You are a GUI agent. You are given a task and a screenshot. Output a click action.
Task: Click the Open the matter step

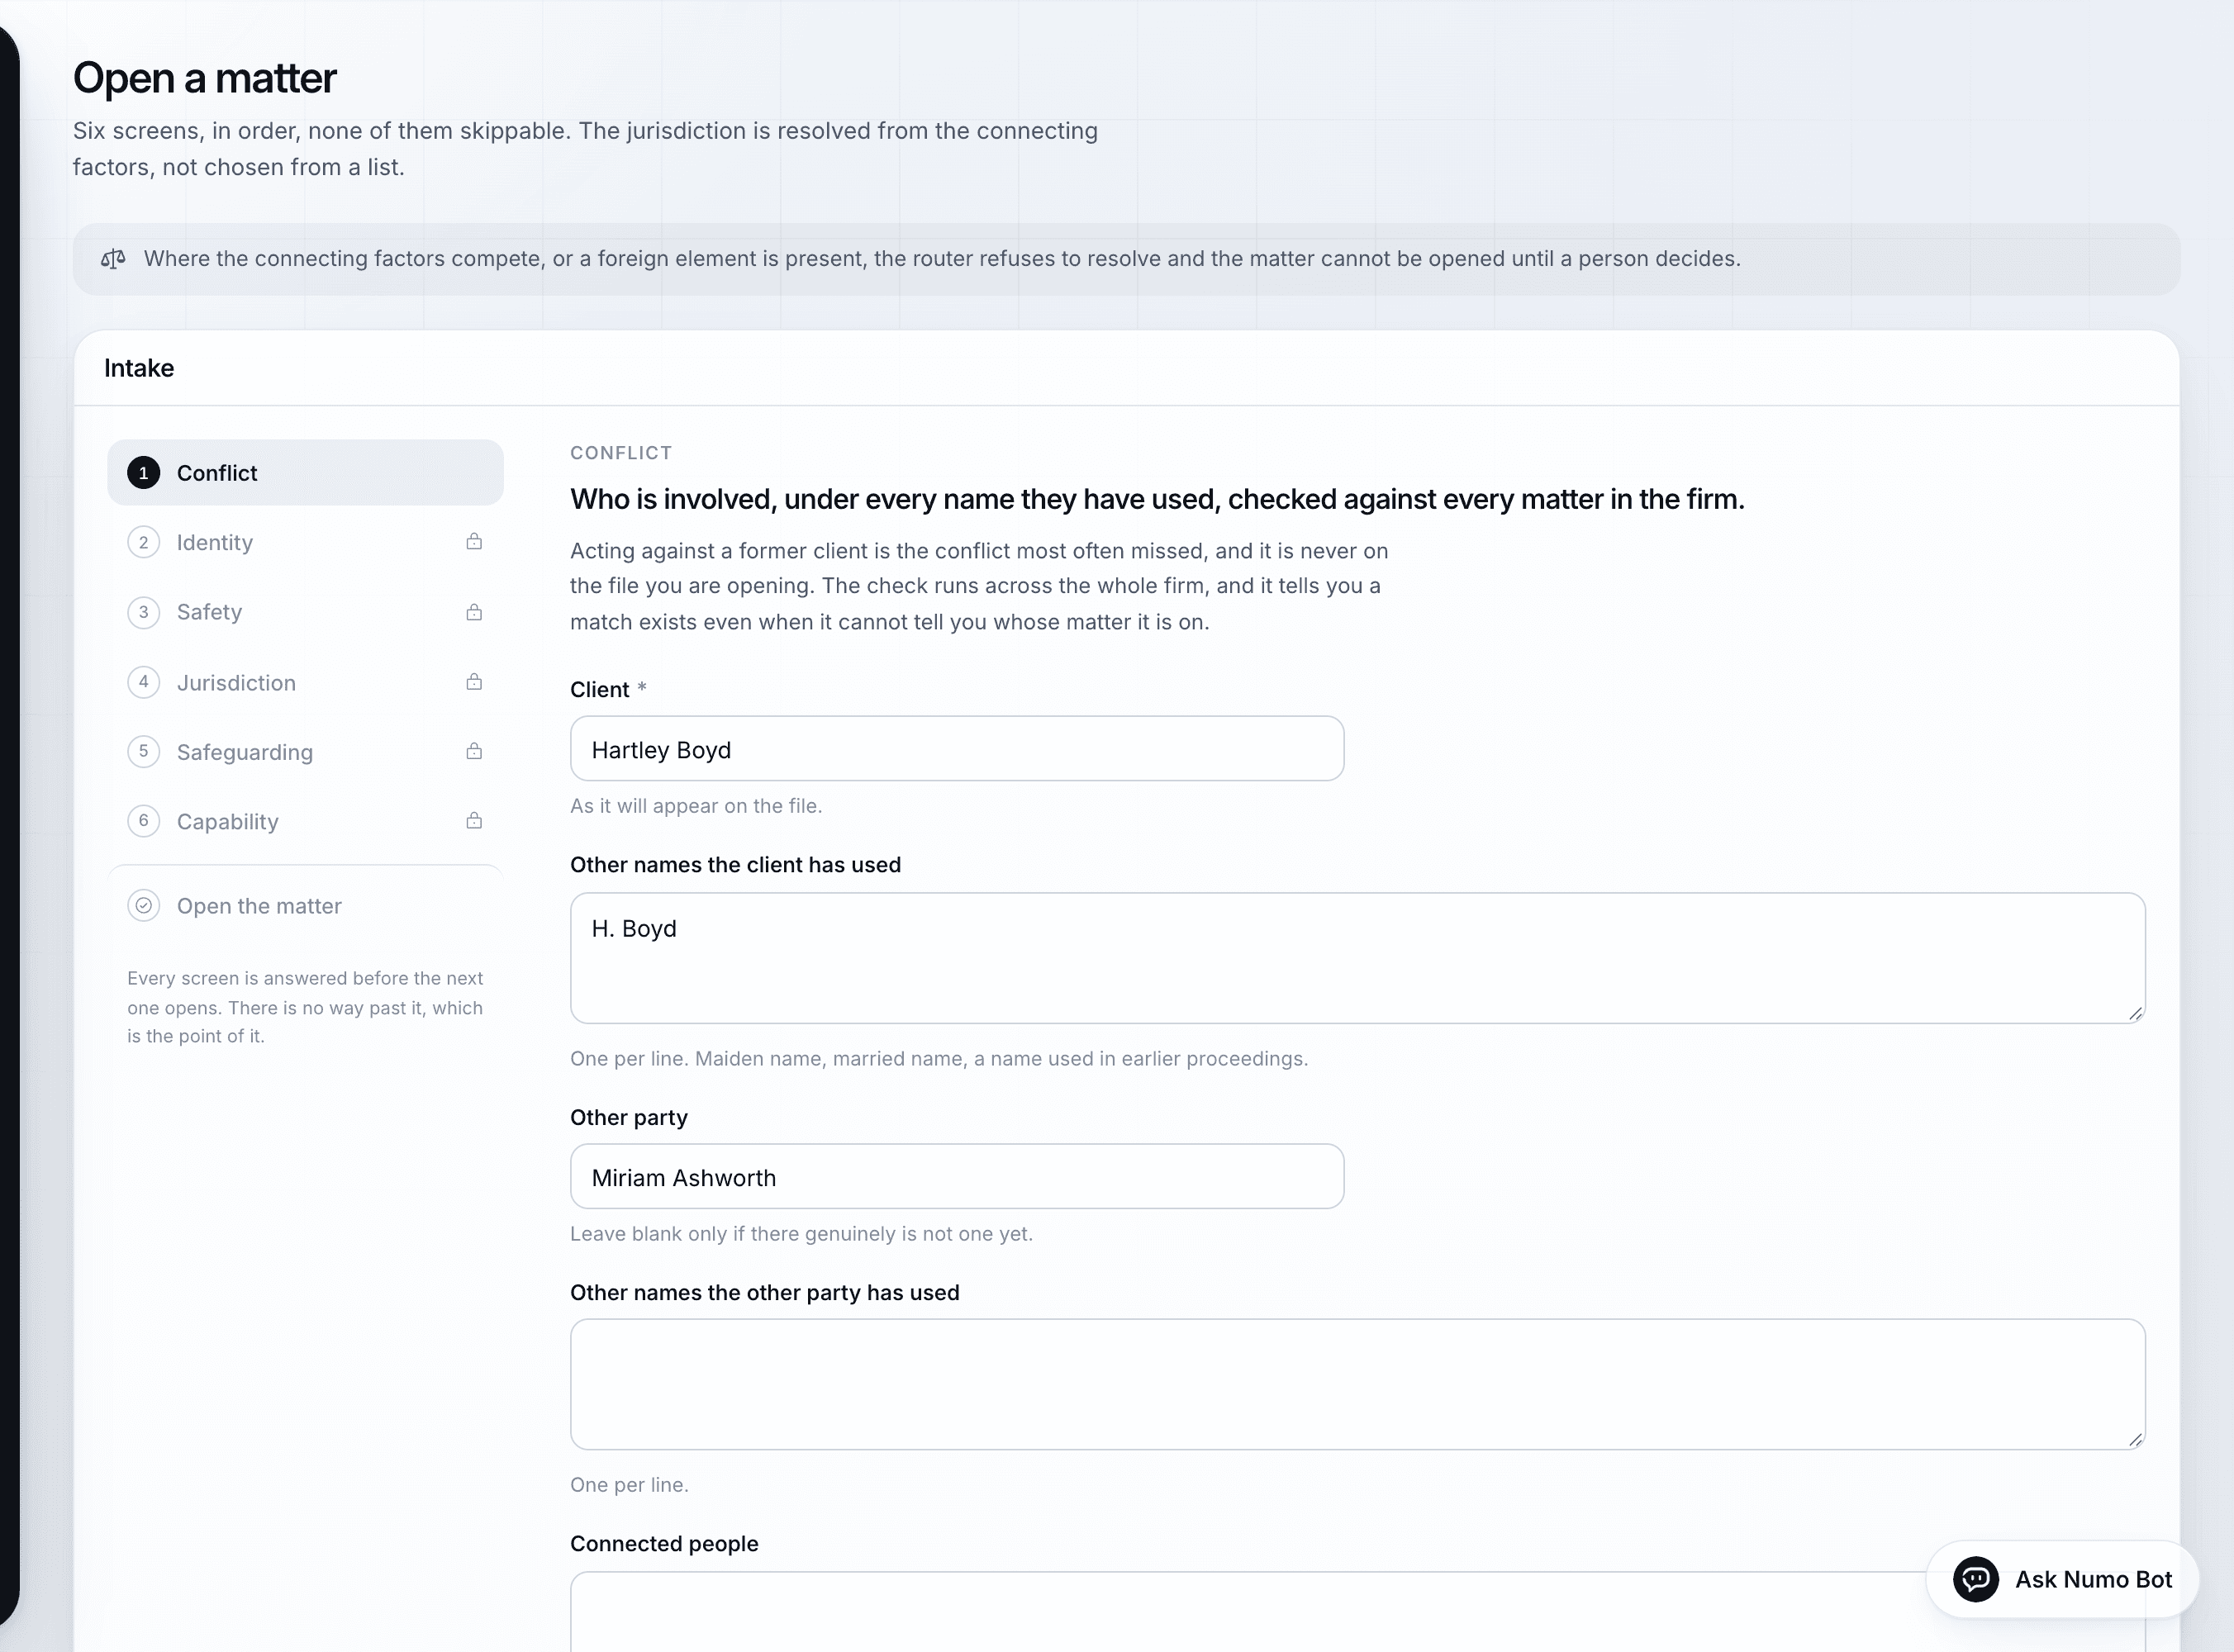[305, 905]
